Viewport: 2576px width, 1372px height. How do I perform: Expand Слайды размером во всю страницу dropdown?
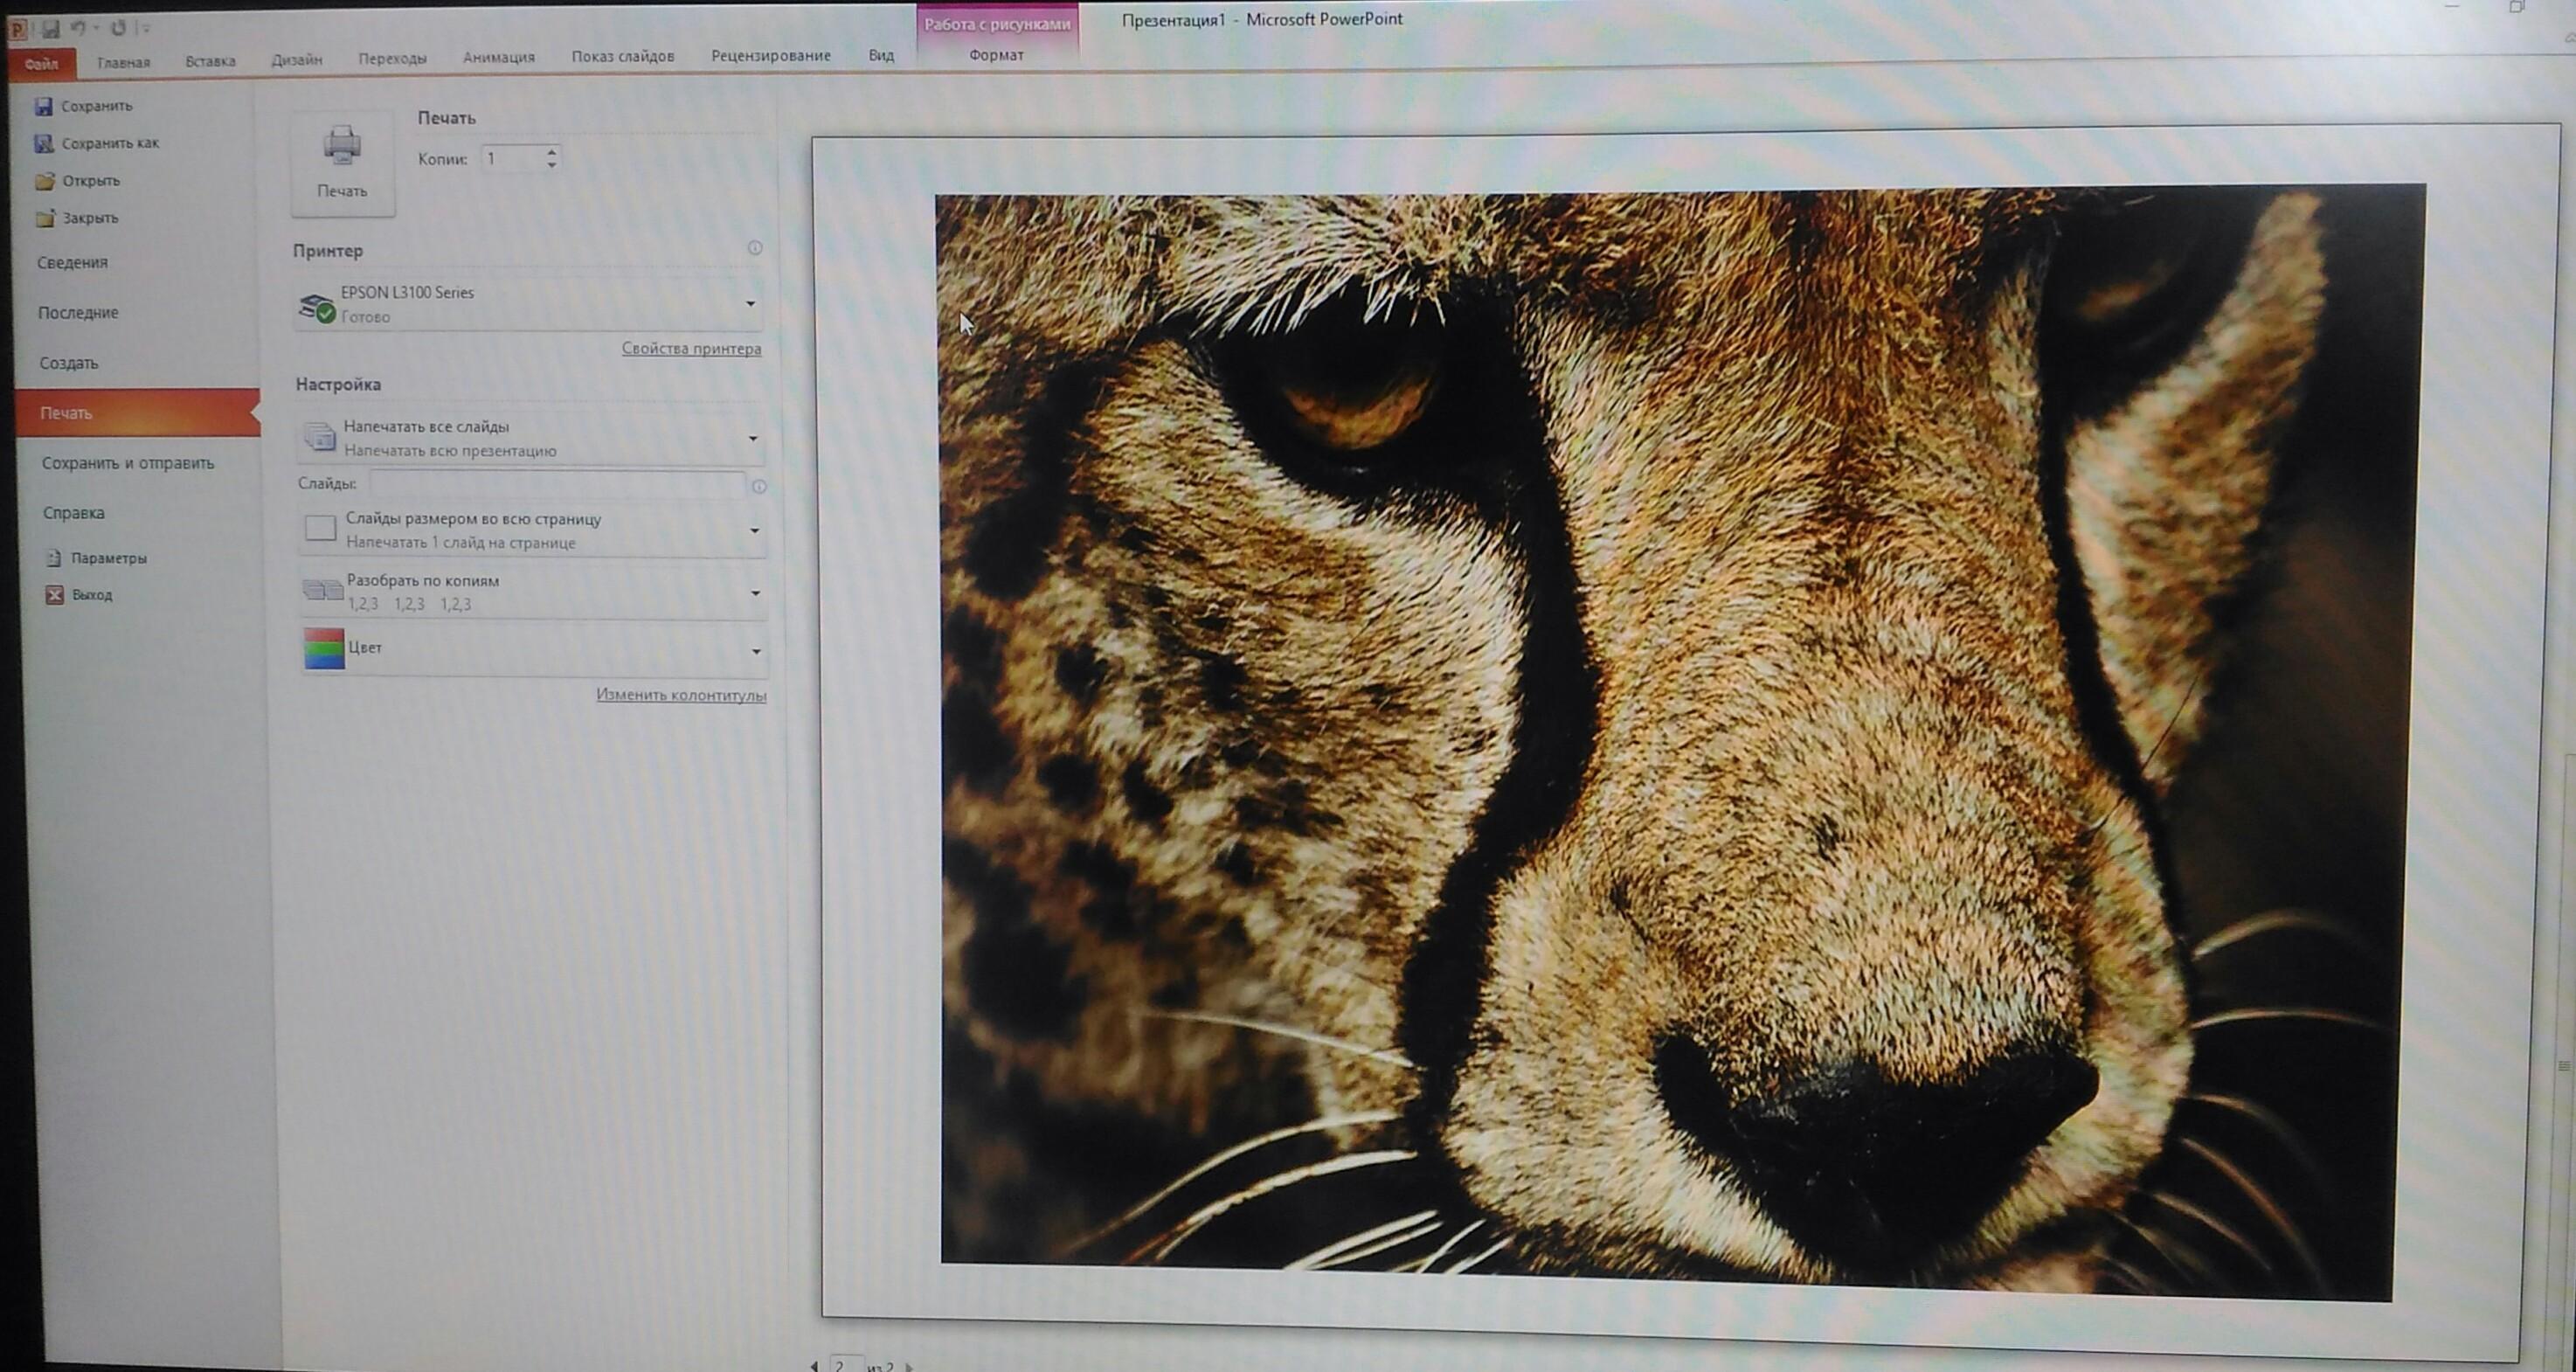pyautogui.click(x=754, y=531)
